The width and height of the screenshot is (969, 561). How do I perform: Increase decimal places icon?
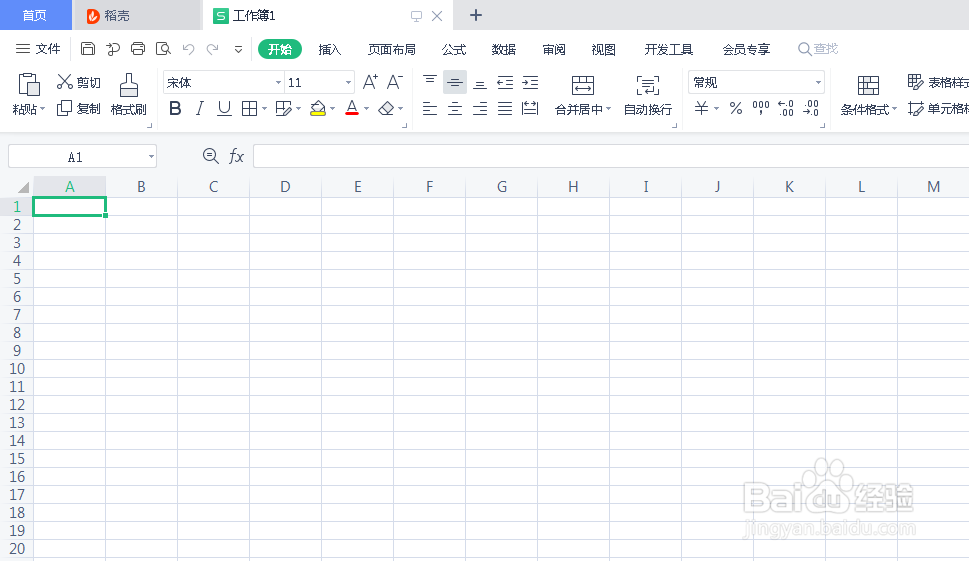[x=785, y=109]
